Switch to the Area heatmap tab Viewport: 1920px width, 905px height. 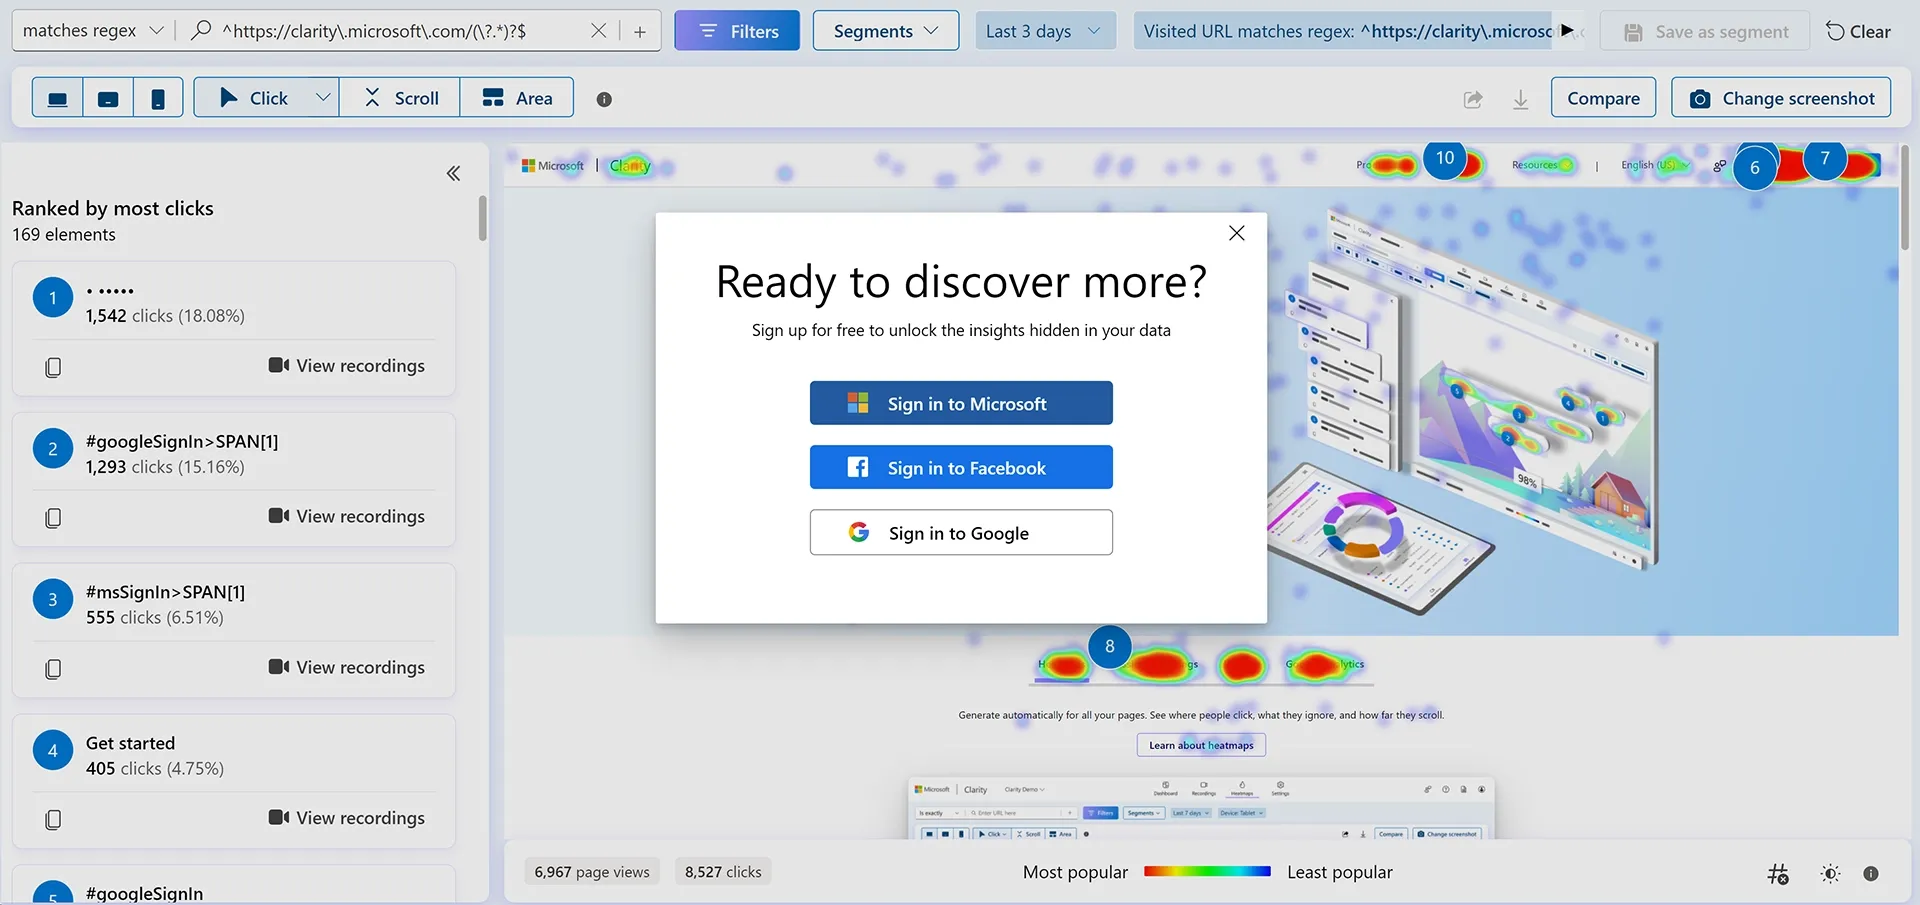tap(516, 97)
